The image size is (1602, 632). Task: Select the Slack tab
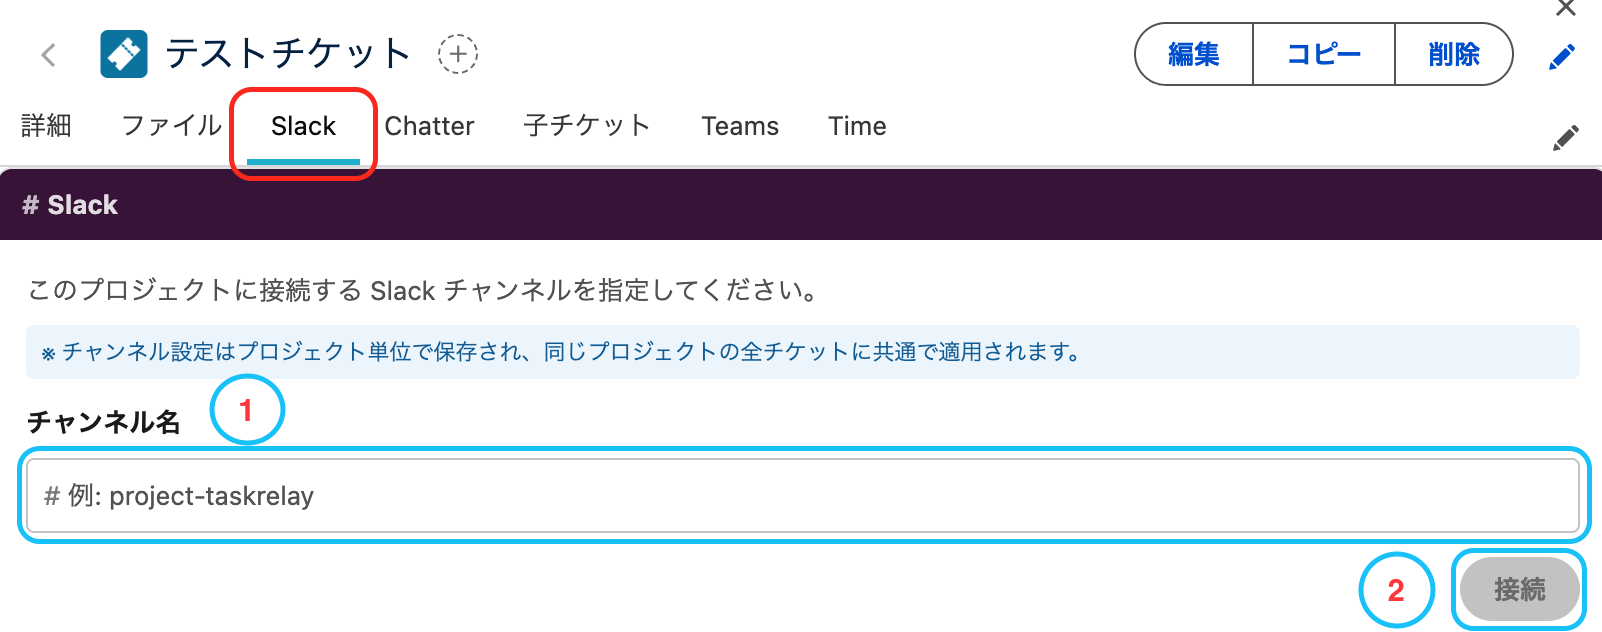(x=303, y=127)
